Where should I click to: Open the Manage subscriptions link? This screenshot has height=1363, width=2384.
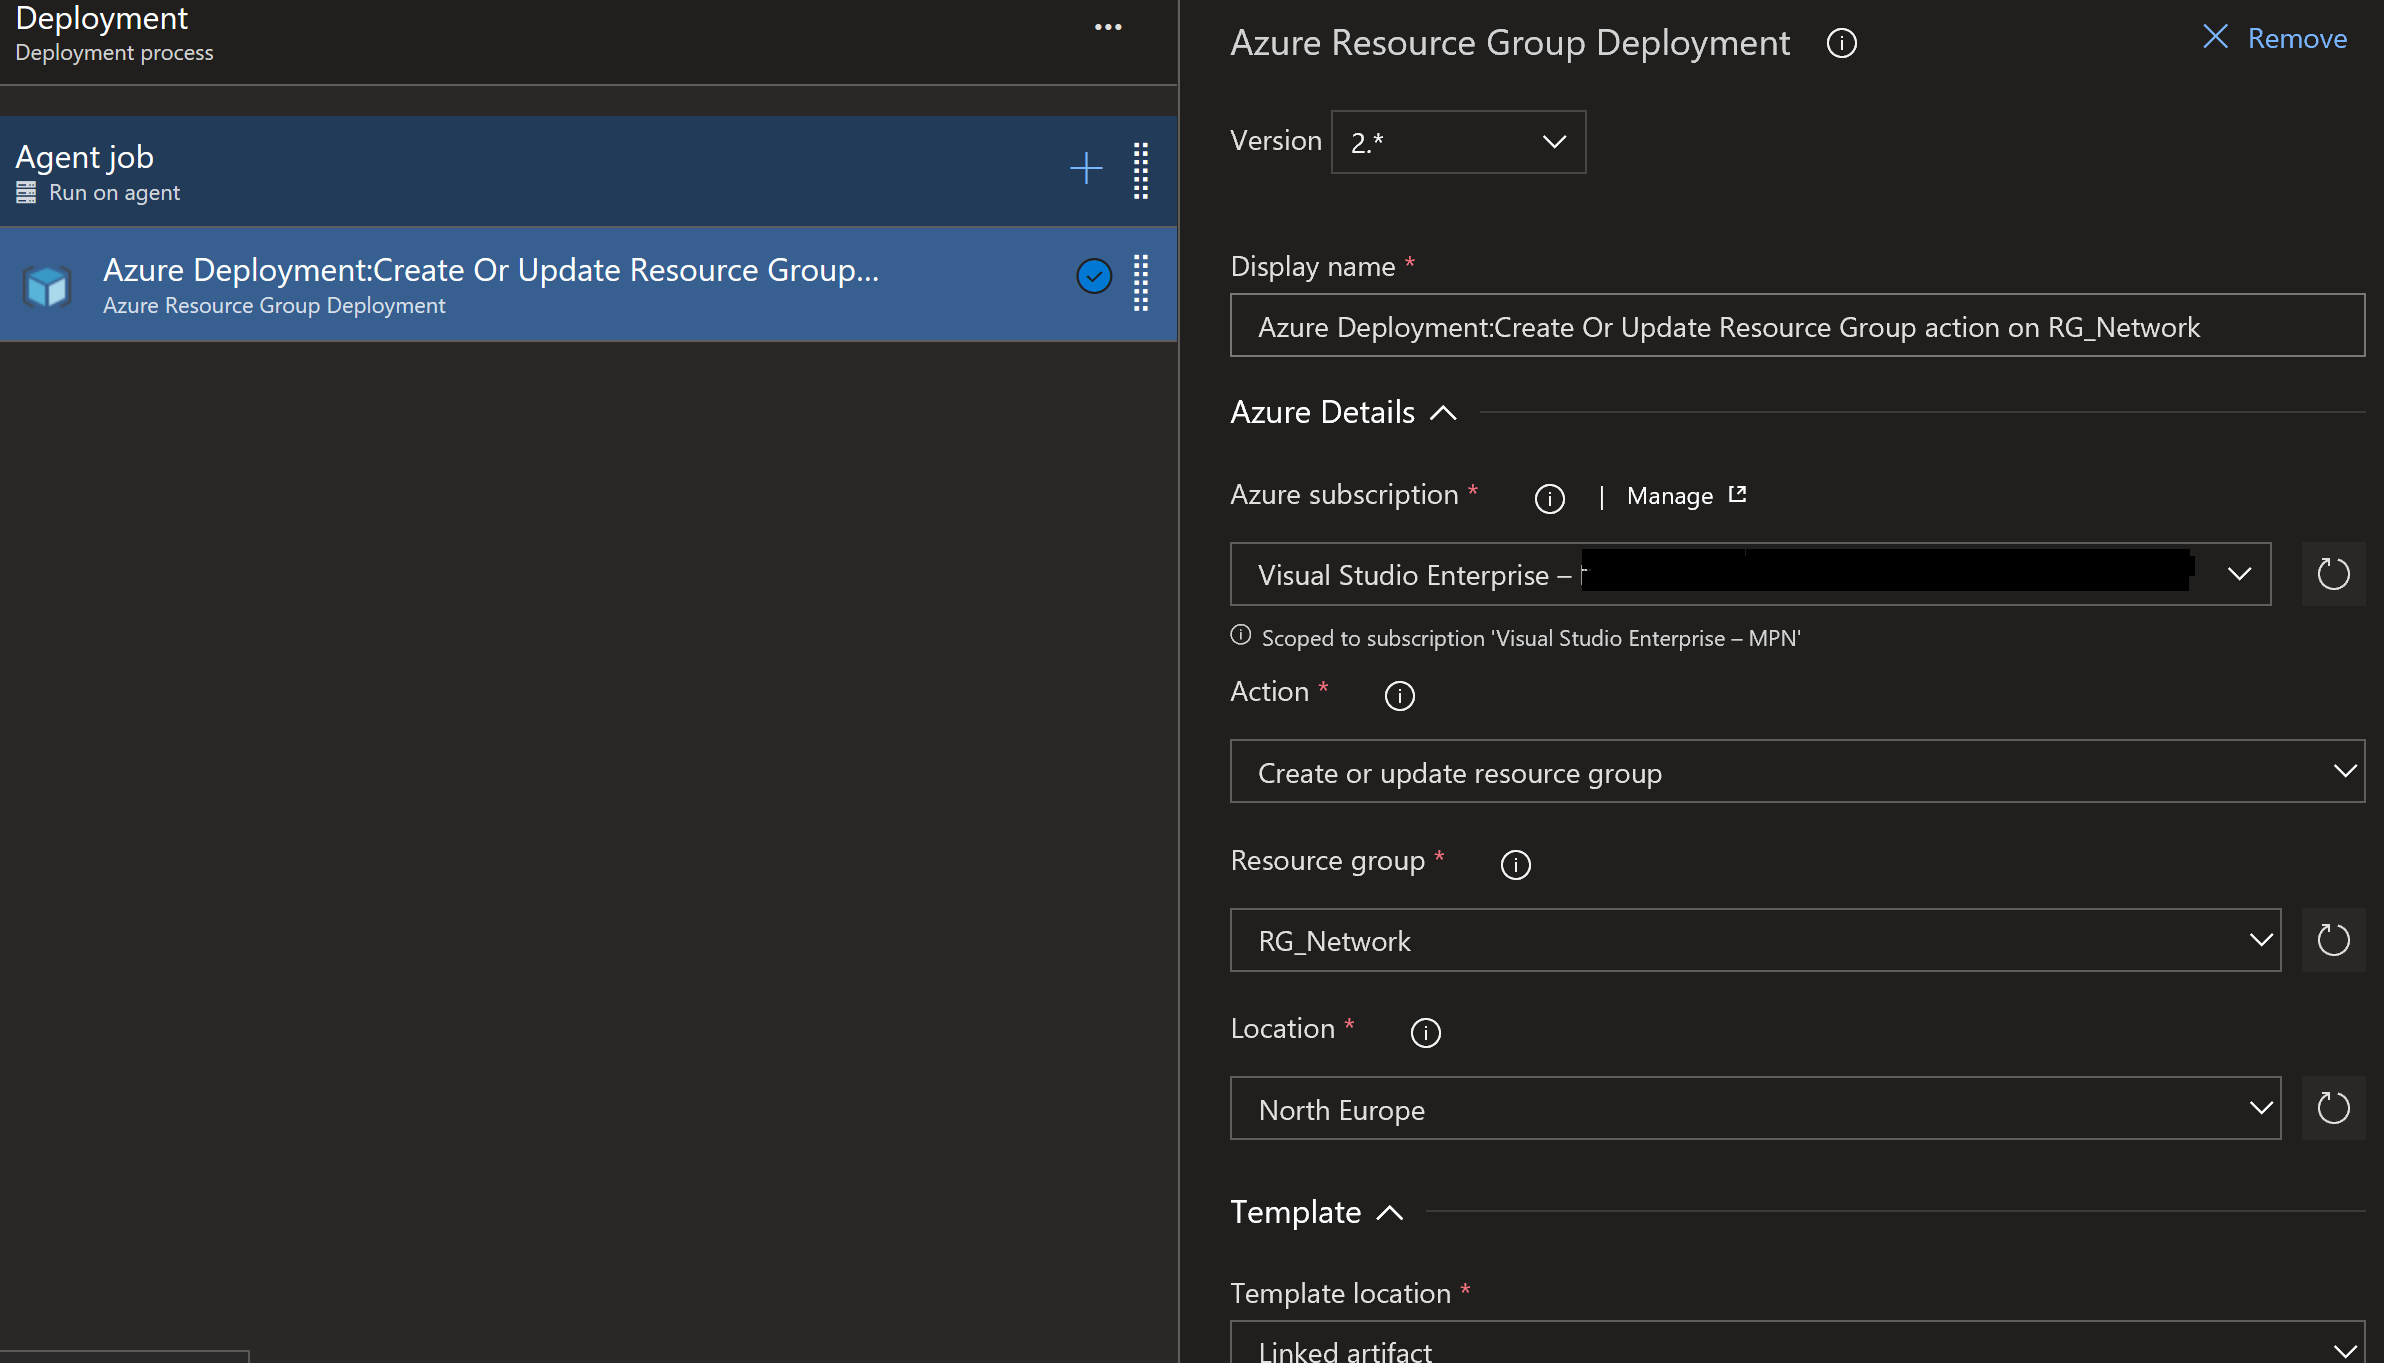1686,496
